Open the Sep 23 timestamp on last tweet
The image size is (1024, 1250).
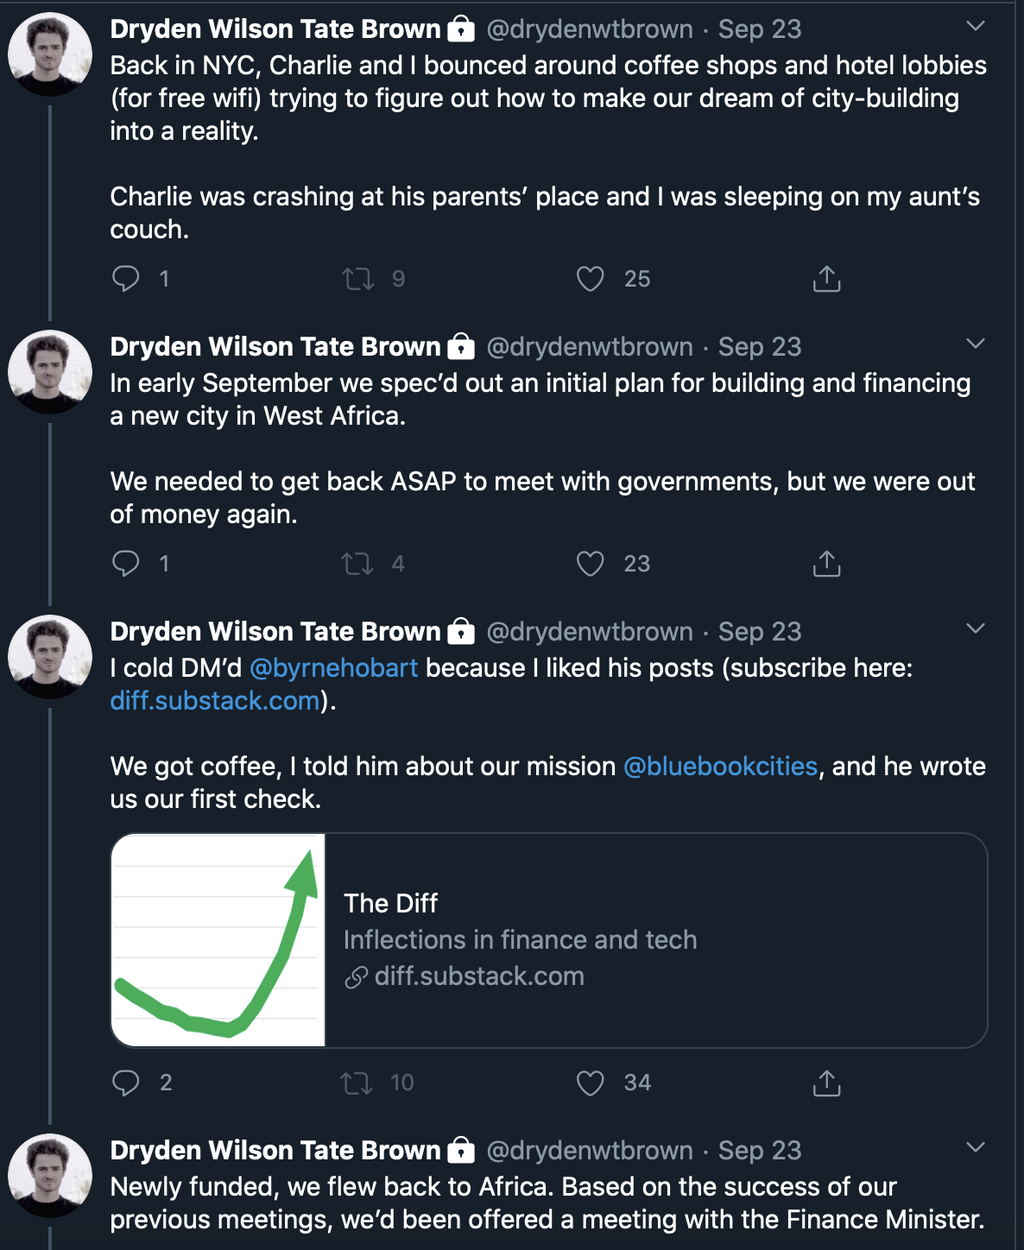pyautogui.click(x=759, y=1150)
